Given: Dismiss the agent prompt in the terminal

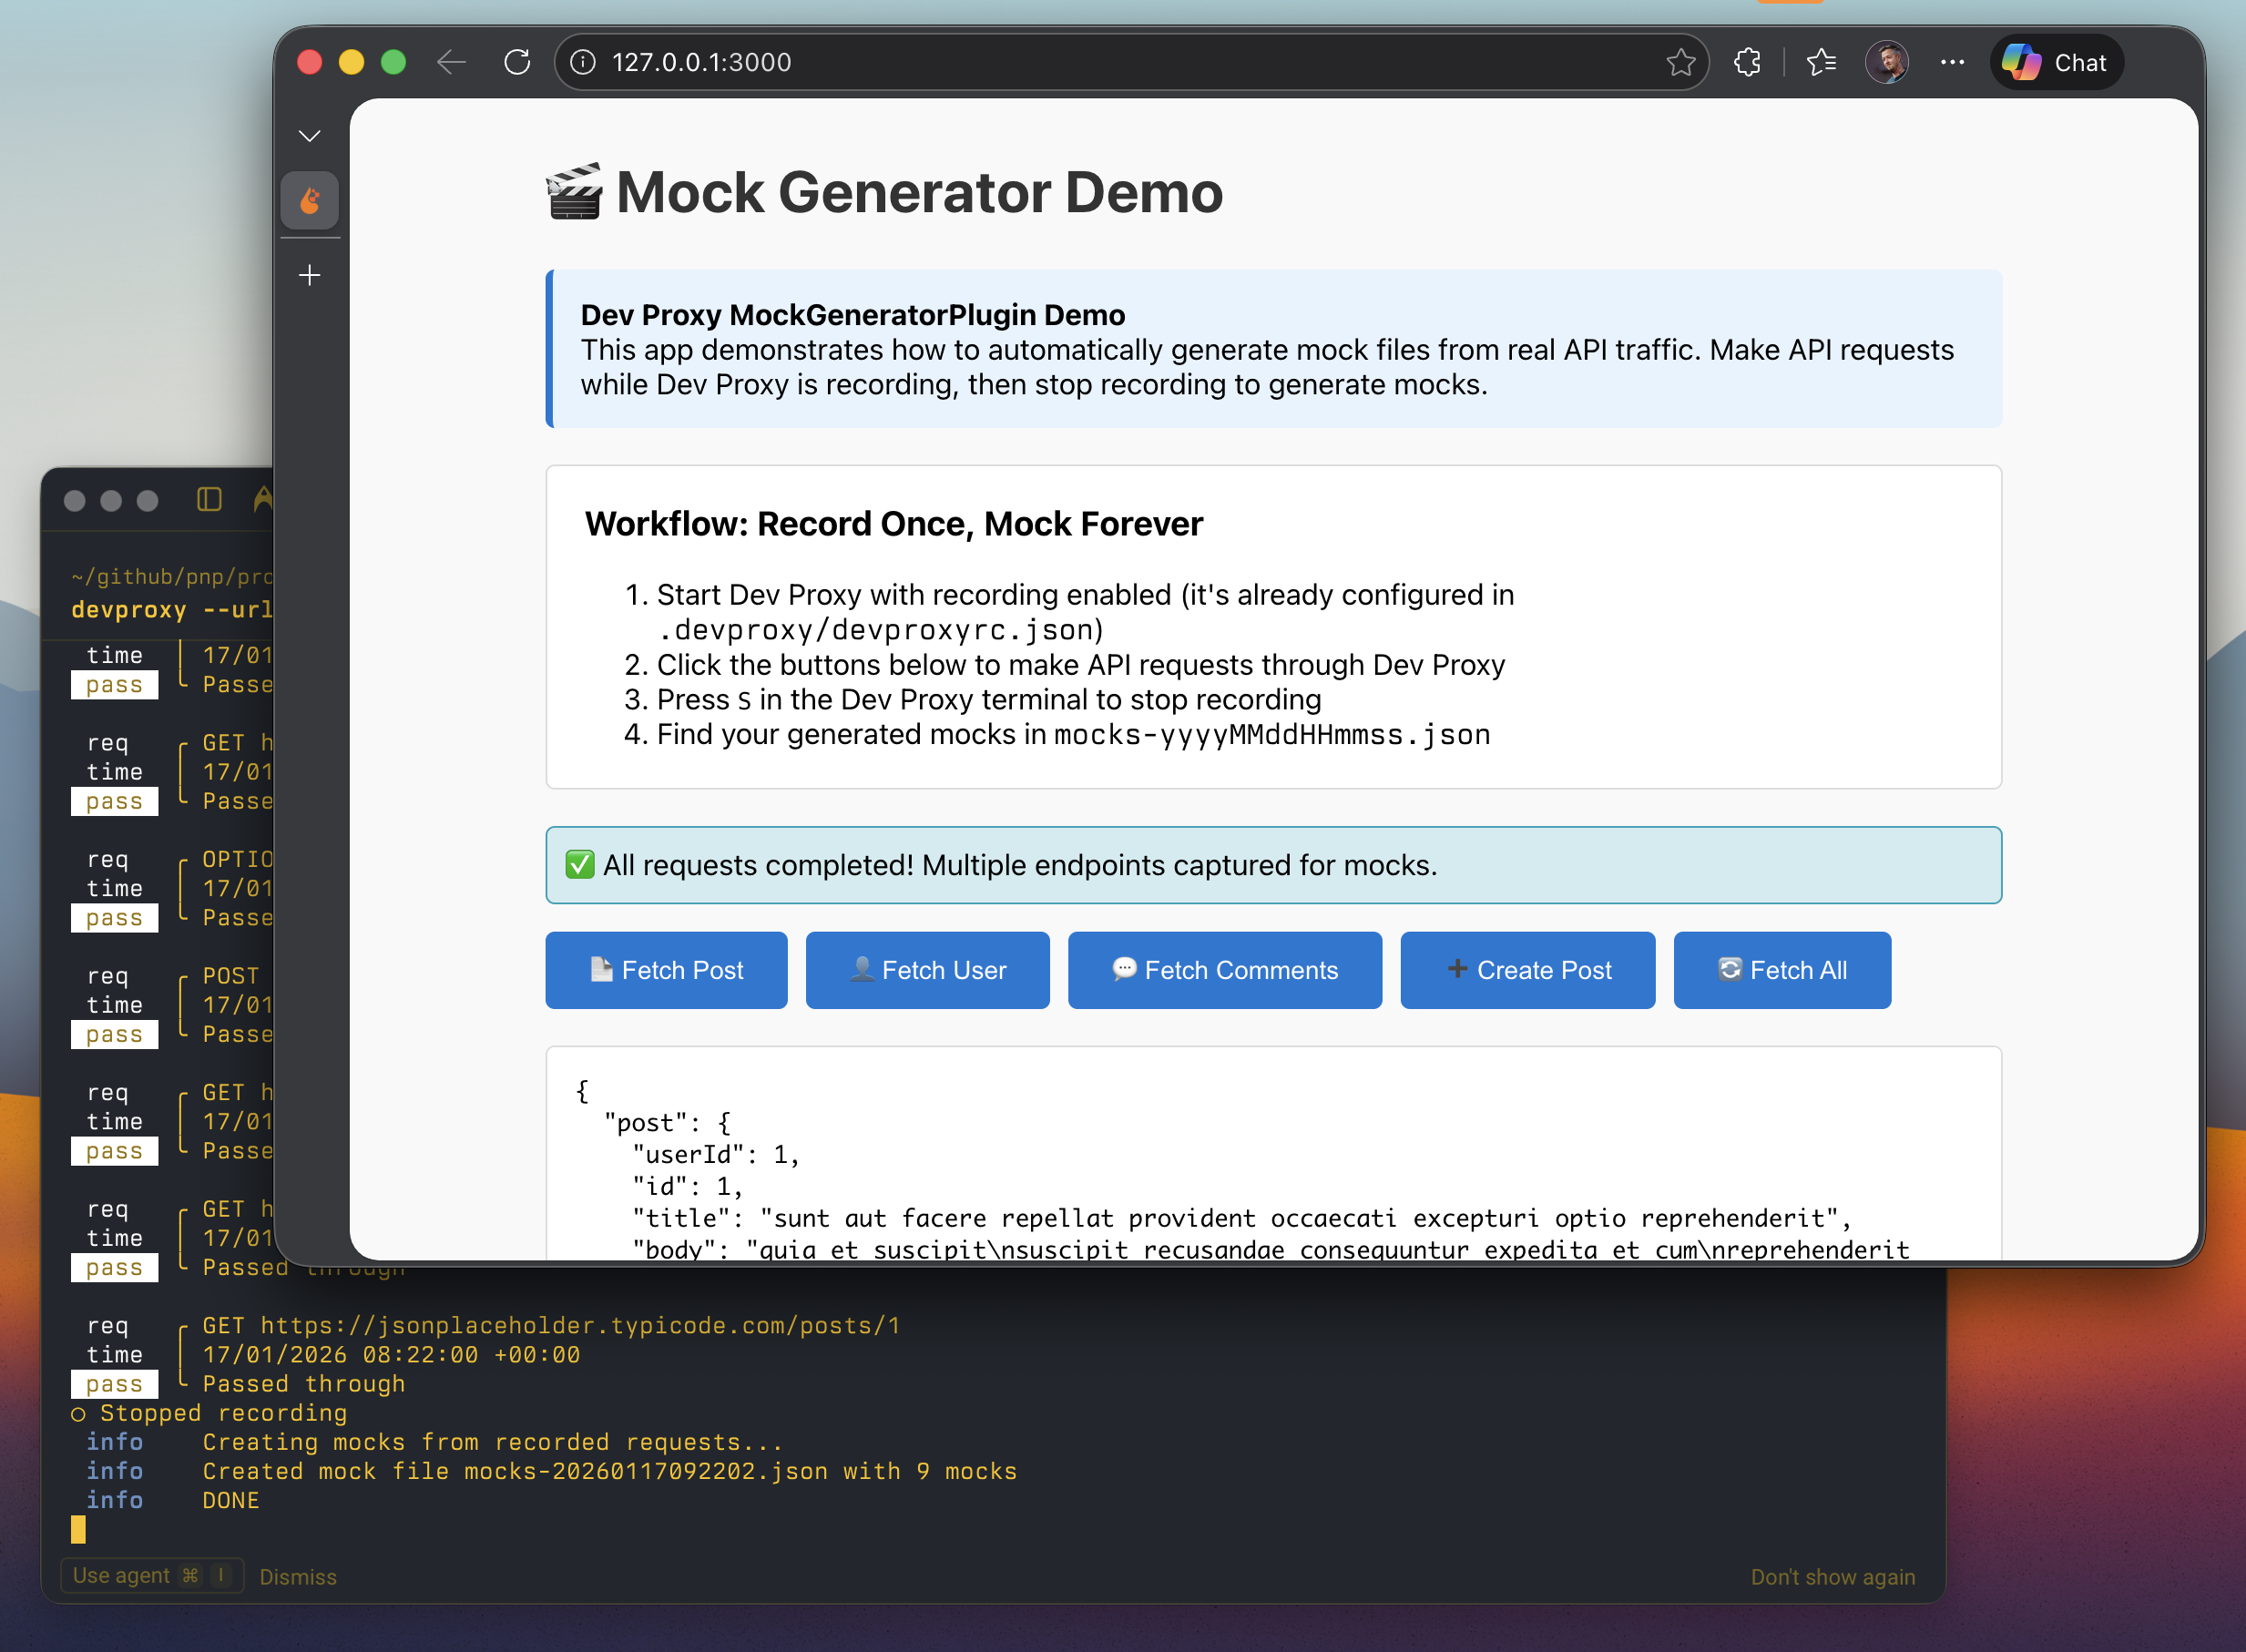Looking at the screenshot, I should pos(297,1576).
